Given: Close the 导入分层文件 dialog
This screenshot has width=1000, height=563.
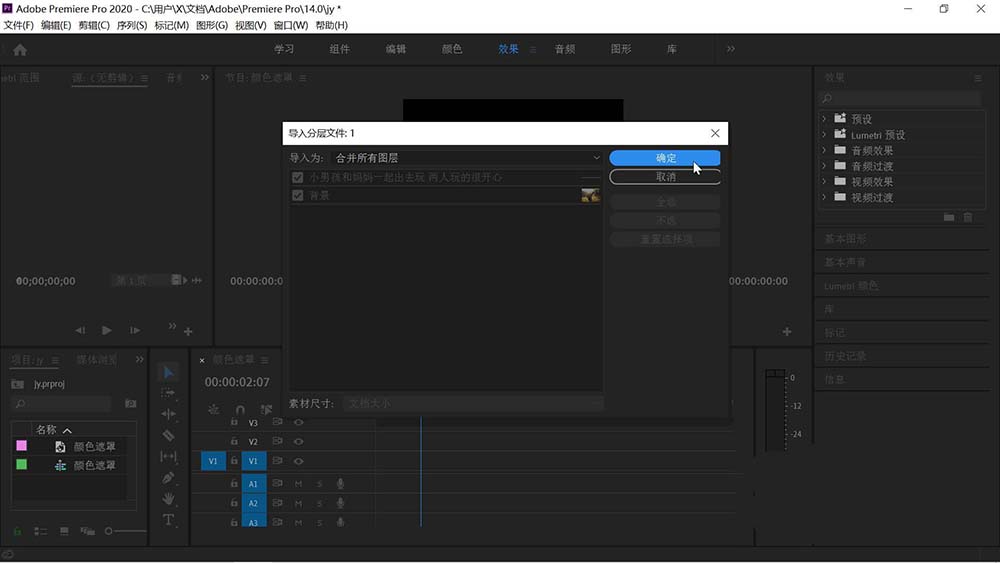Looking at the screenshot, I should click(715, 133).
